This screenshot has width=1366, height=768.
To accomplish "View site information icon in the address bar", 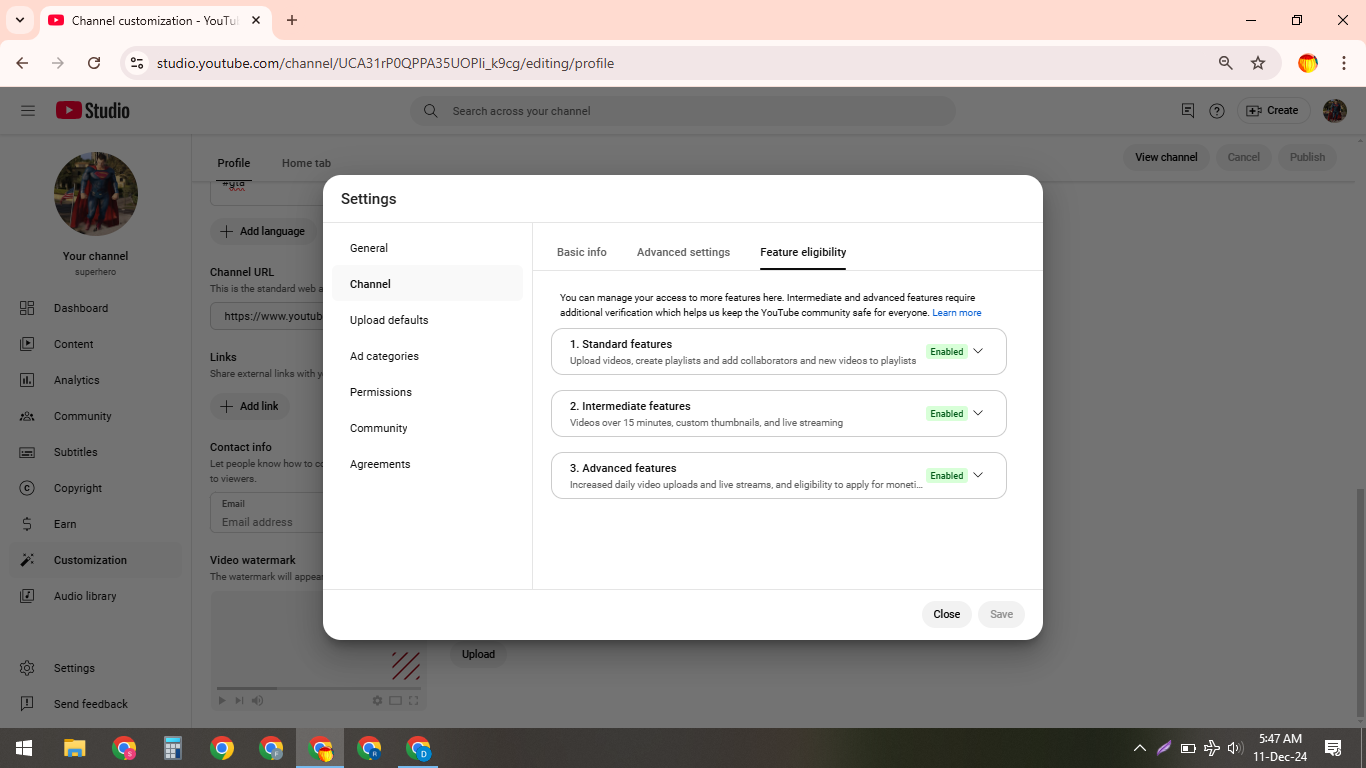I will 138,63.
